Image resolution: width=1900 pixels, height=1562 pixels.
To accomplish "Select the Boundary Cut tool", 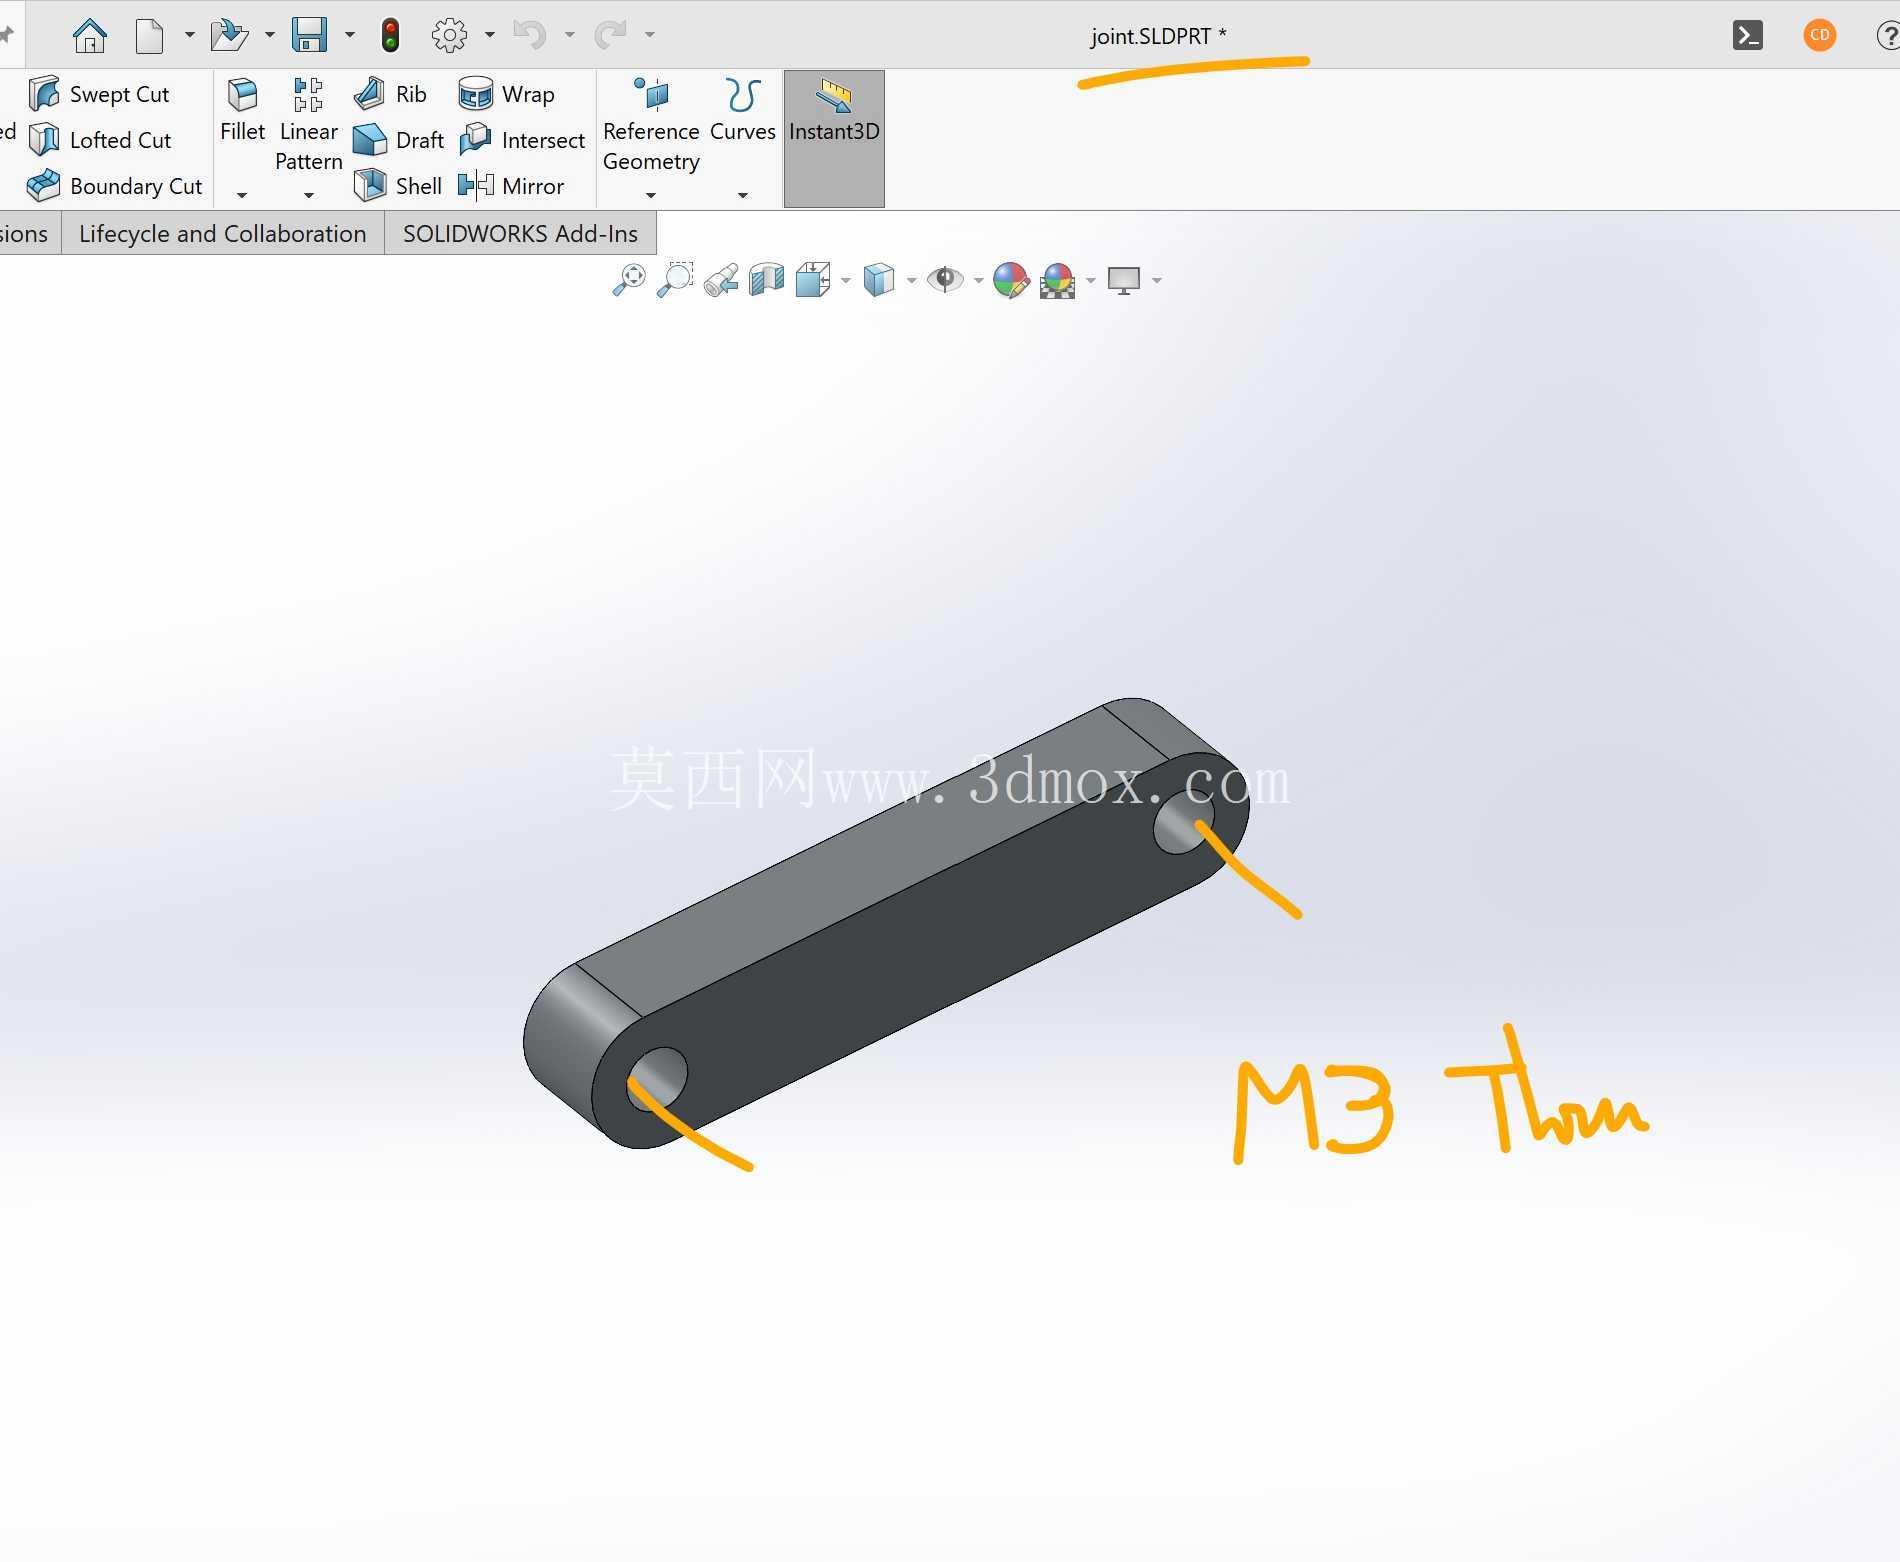I will [115, 186].
